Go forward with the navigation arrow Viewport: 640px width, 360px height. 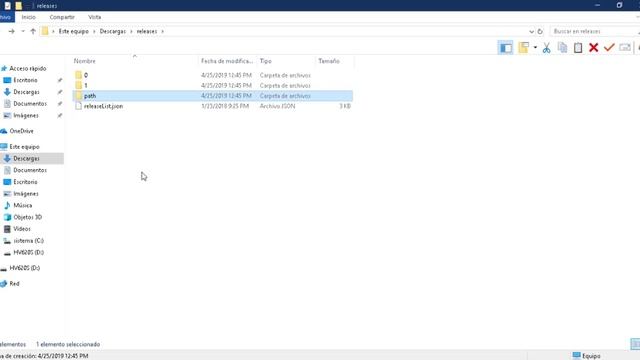click(x=11, y=31)
